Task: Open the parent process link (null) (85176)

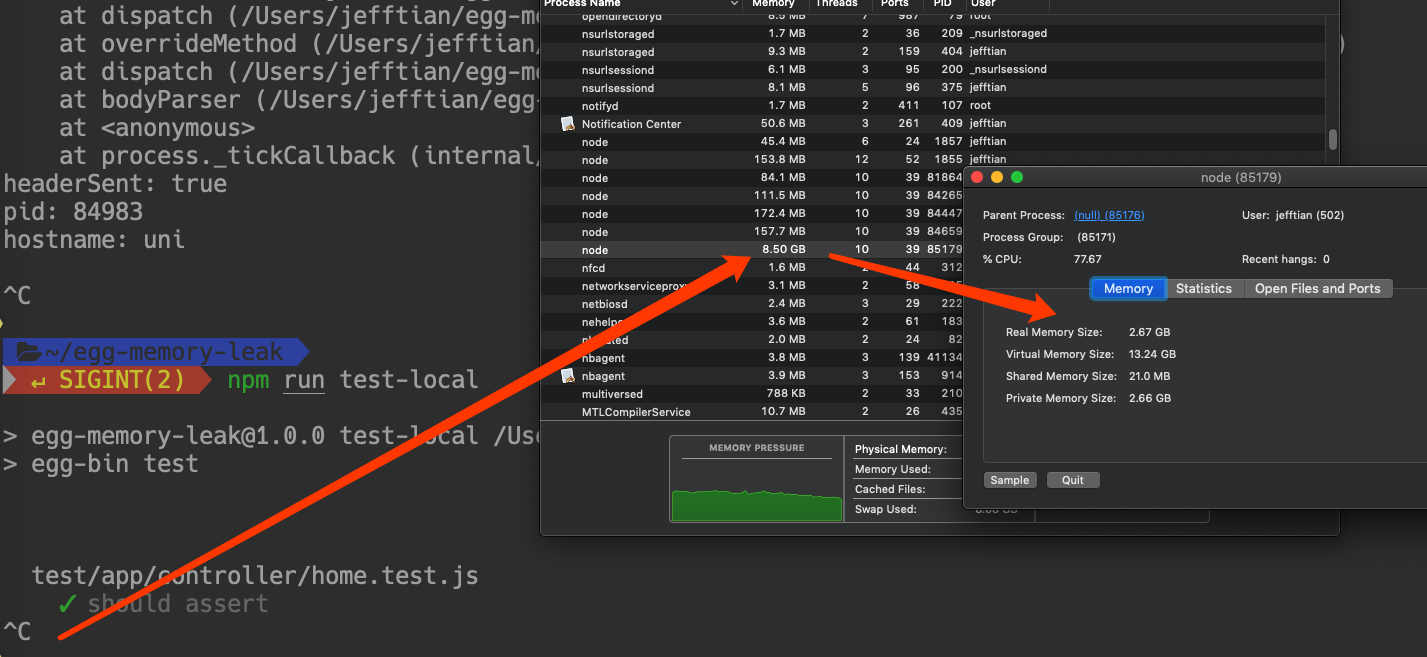Action: [1108, 214]
